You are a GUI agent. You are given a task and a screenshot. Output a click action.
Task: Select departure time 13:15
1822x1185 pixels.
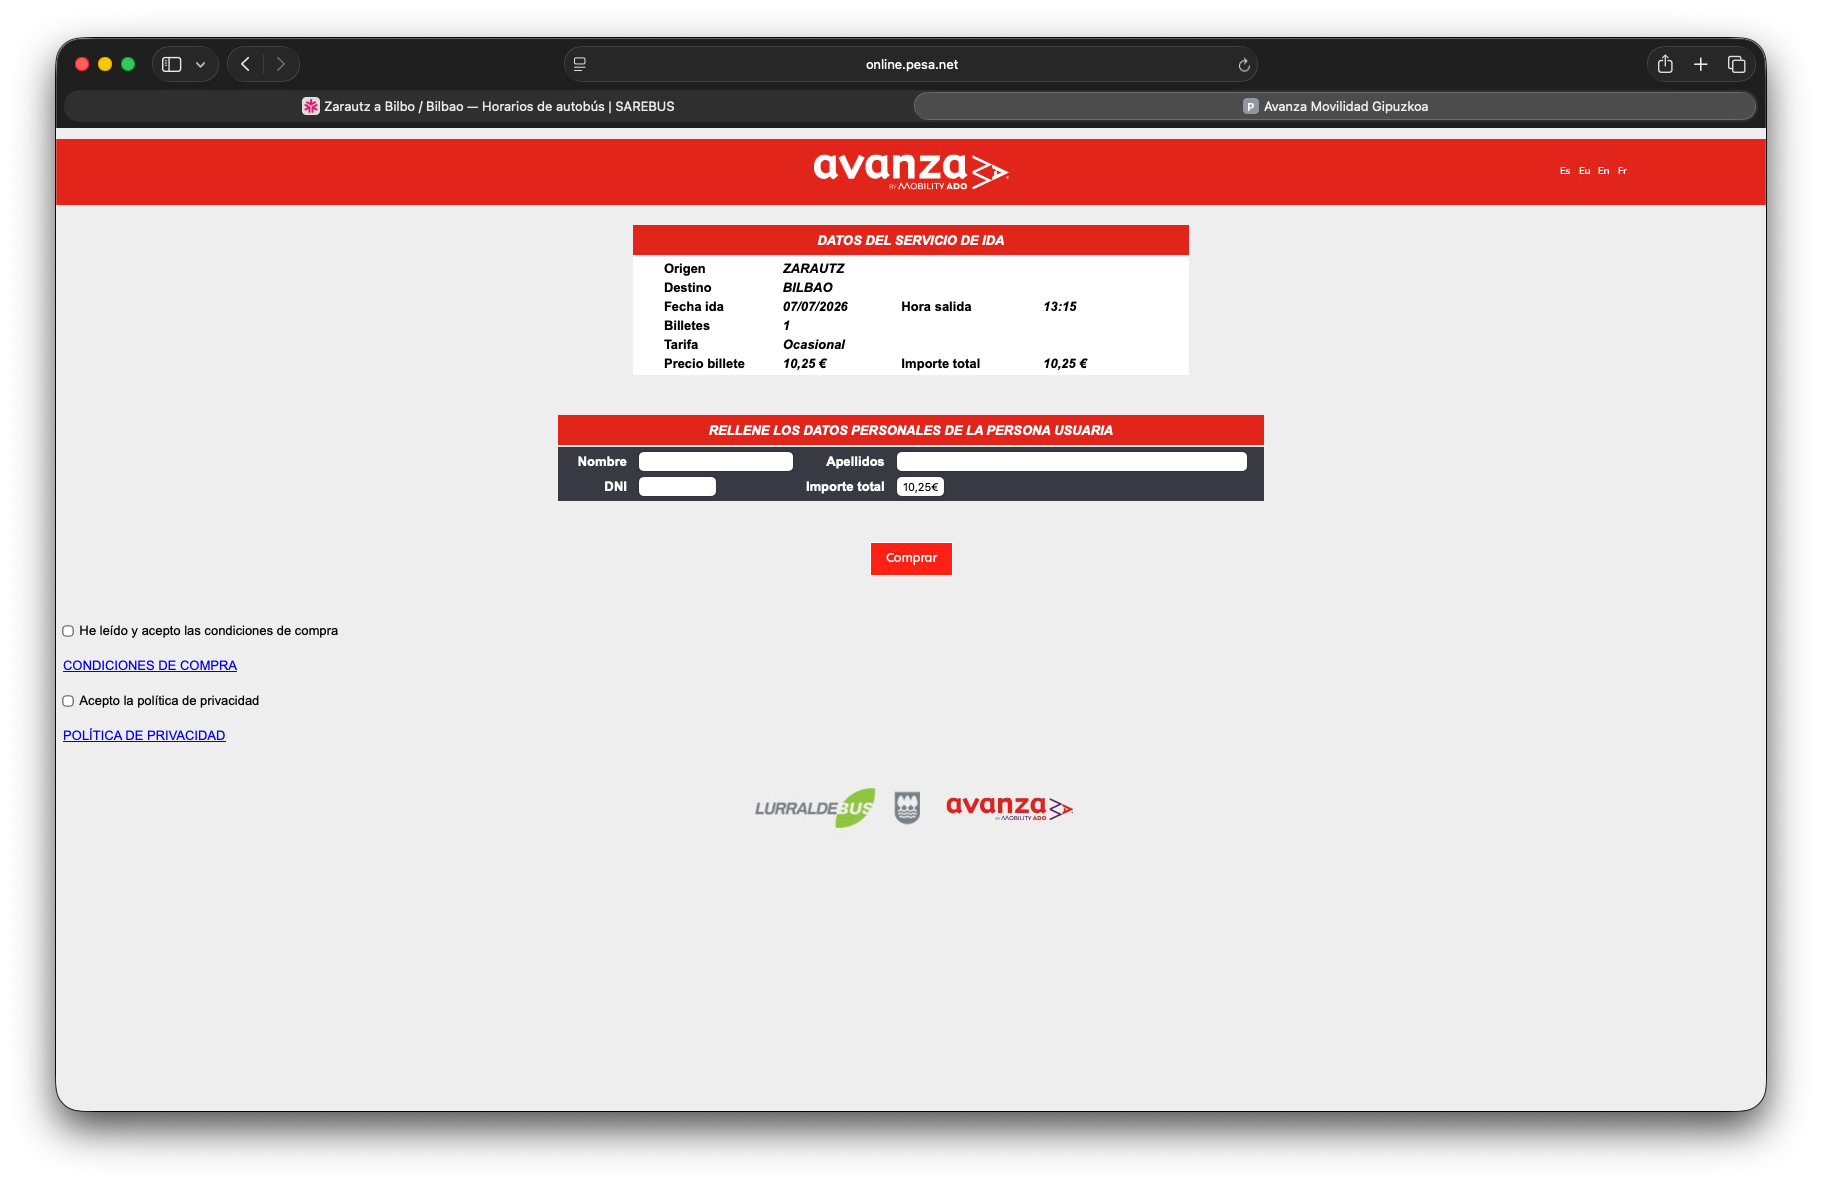1060,306
